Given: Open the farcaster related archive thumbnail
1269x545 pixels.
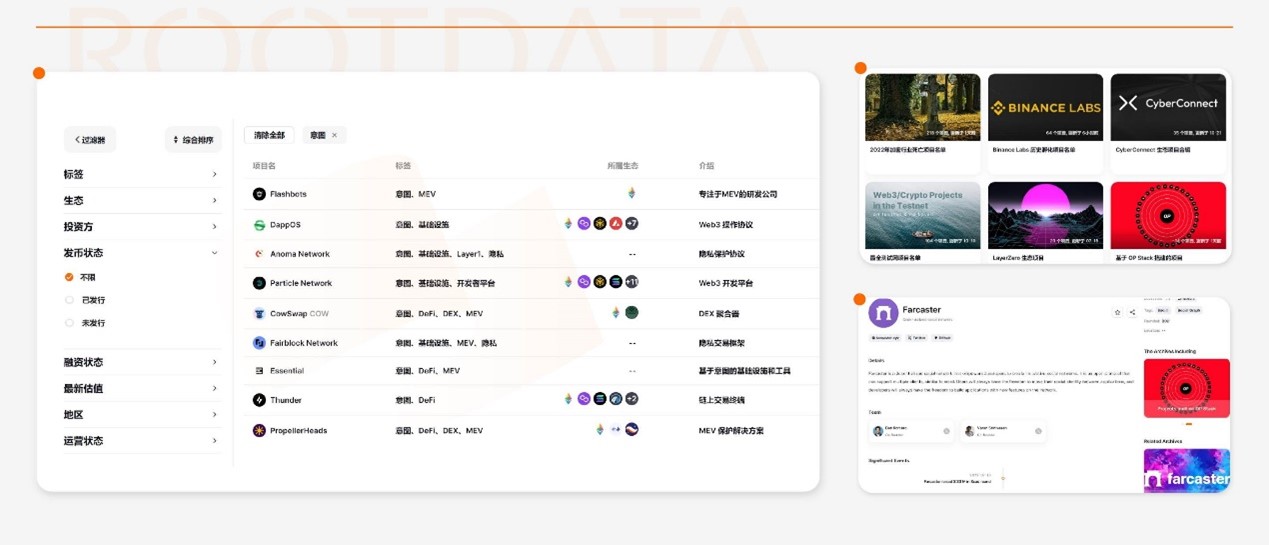Looking at the screenshot, I should click(x=1186, y=470).
